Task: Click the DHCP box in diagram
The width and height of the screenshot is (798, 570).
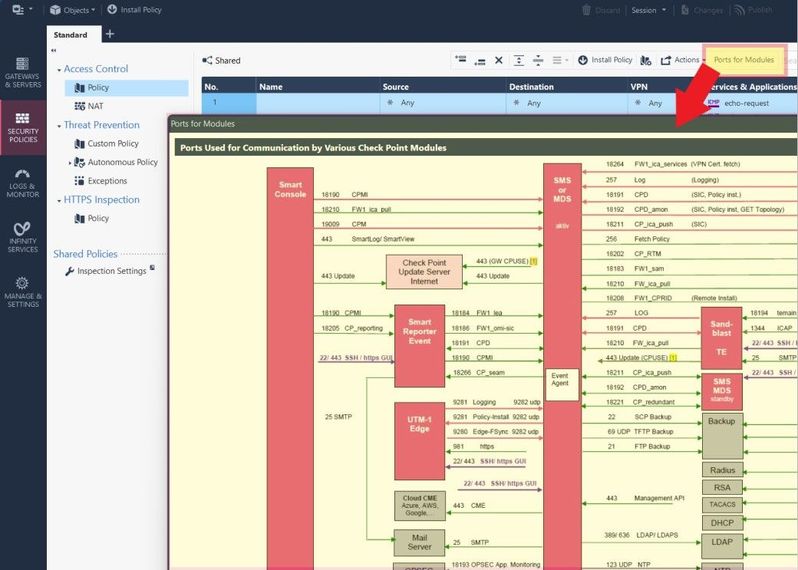Action: pyautogui.click(x=722, y=523)
